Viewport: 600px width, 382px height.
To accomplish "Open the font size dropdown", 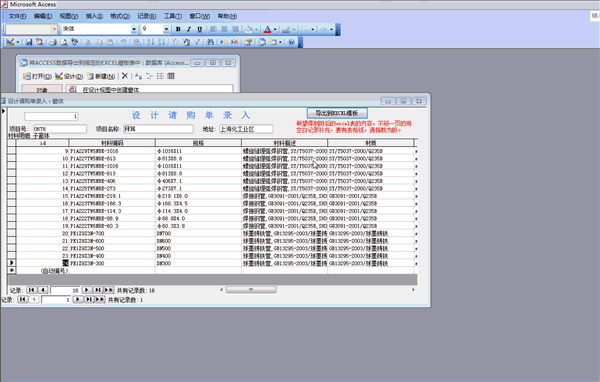I will 166,29.
